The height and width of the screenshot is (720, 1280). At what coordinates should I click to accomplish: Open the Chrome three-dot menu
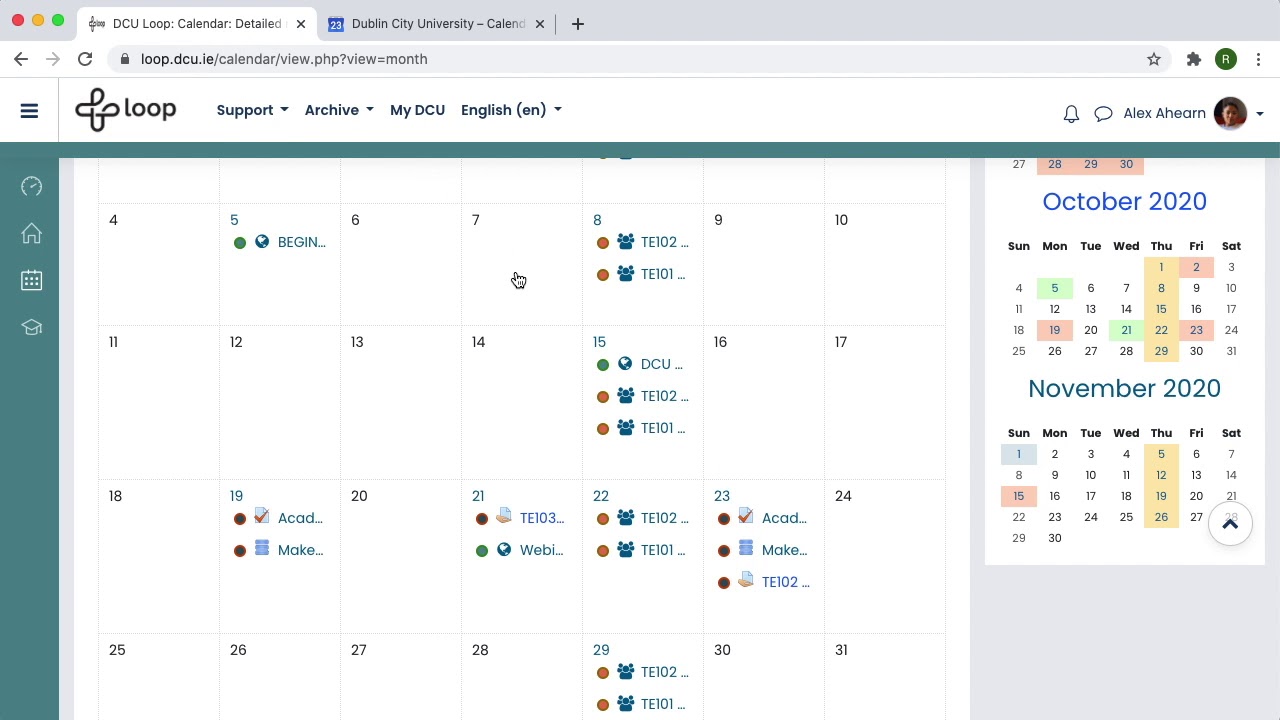coord(1259,59)
